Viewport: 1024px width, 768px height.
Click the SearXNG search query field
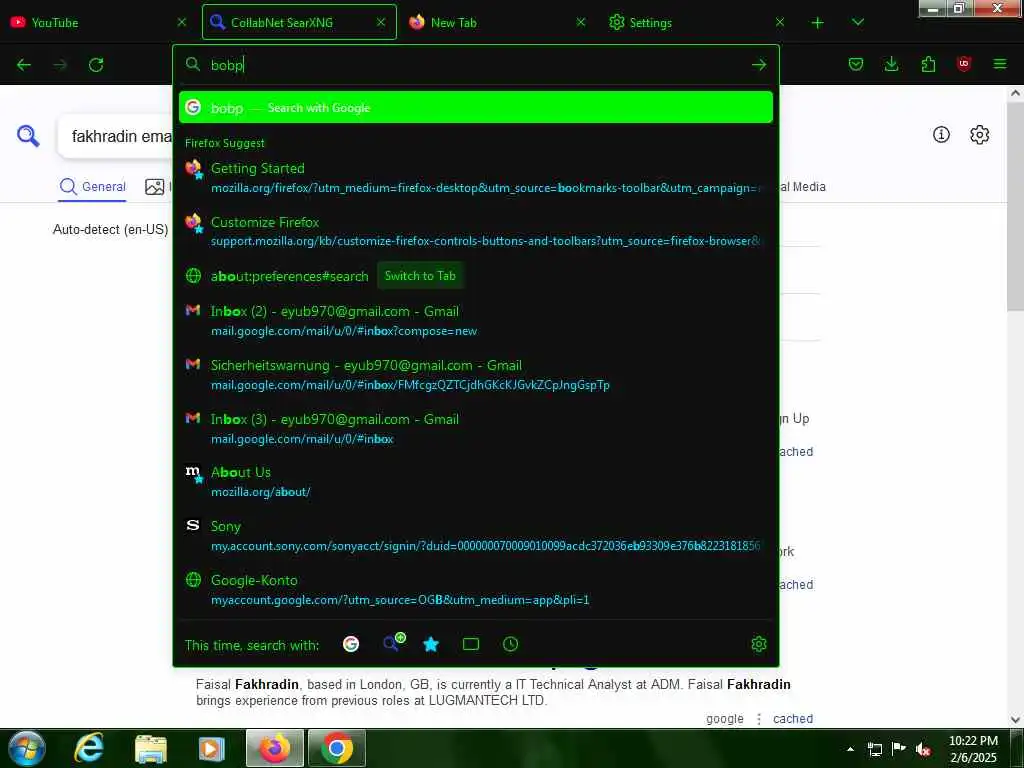pos(116,136)
